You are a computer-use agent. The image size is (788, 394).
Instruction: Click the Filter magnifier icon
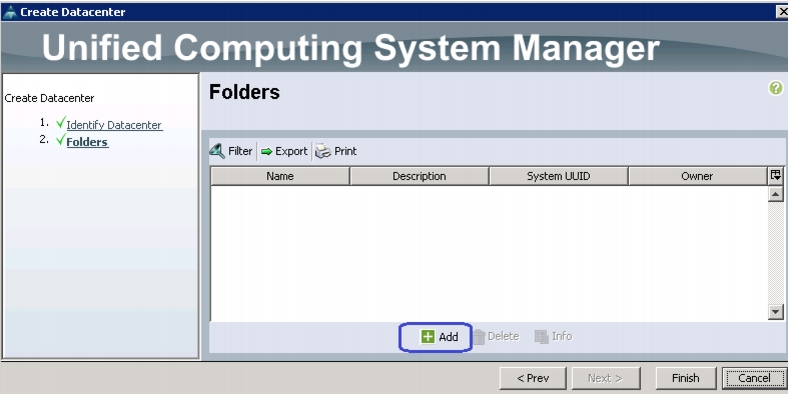(x=217, y=151)
